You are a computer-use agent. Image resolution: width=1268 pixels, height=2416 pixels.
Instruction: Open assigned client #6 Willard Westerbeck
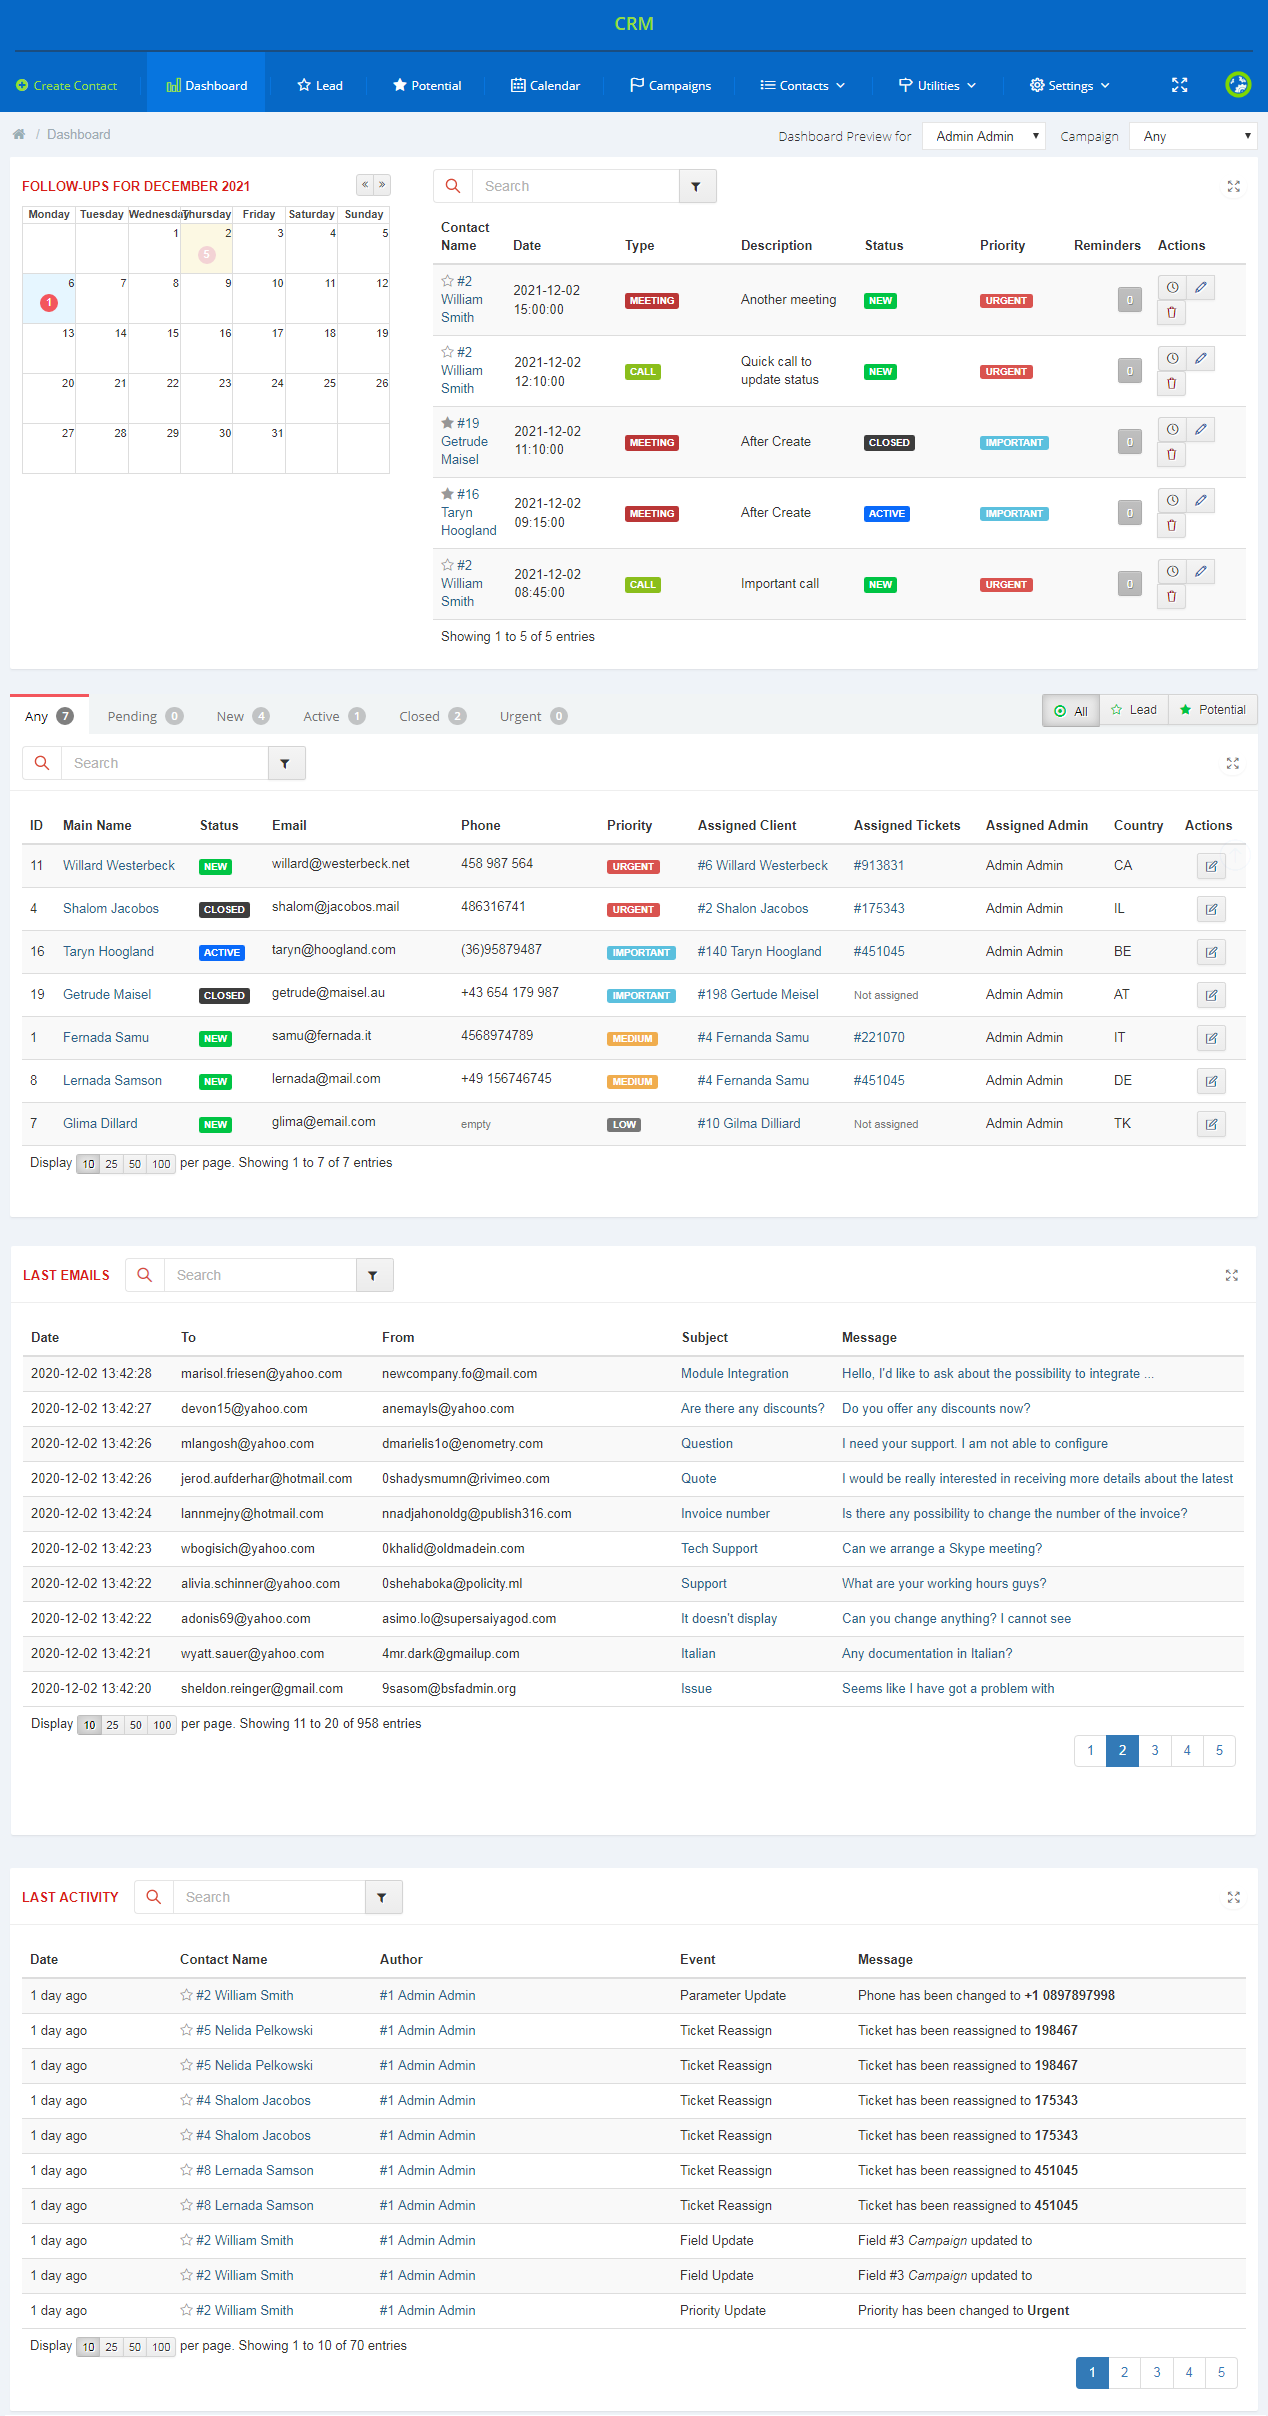pos(763,865)
